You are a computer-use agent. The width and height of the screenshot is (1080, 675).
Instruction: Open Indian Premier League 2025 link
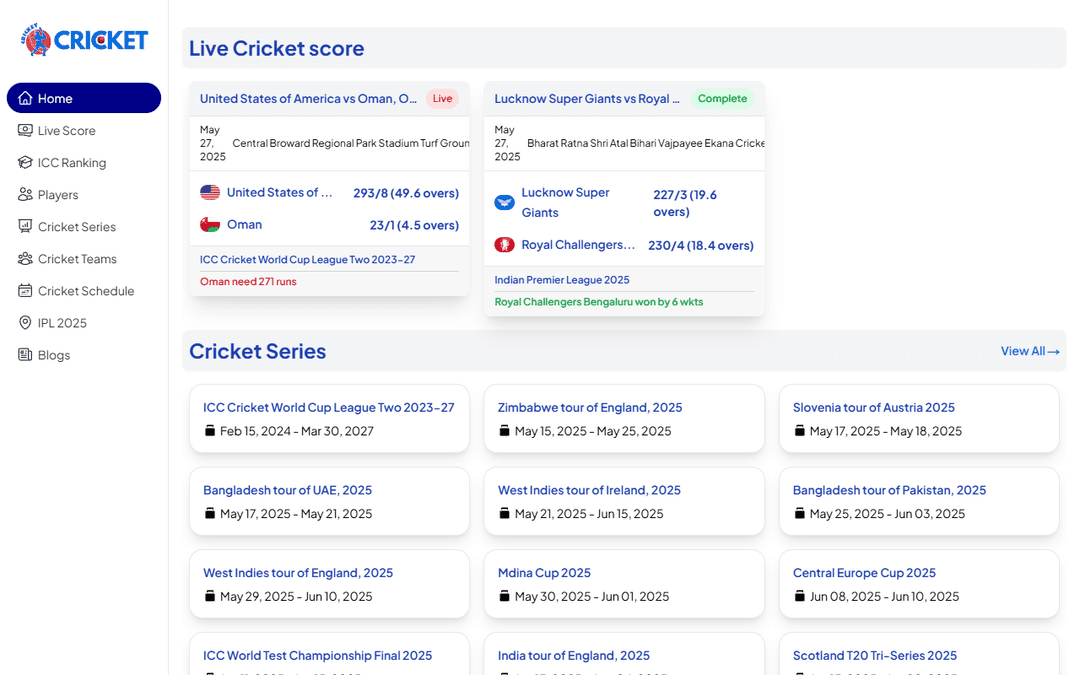point(562,280)
